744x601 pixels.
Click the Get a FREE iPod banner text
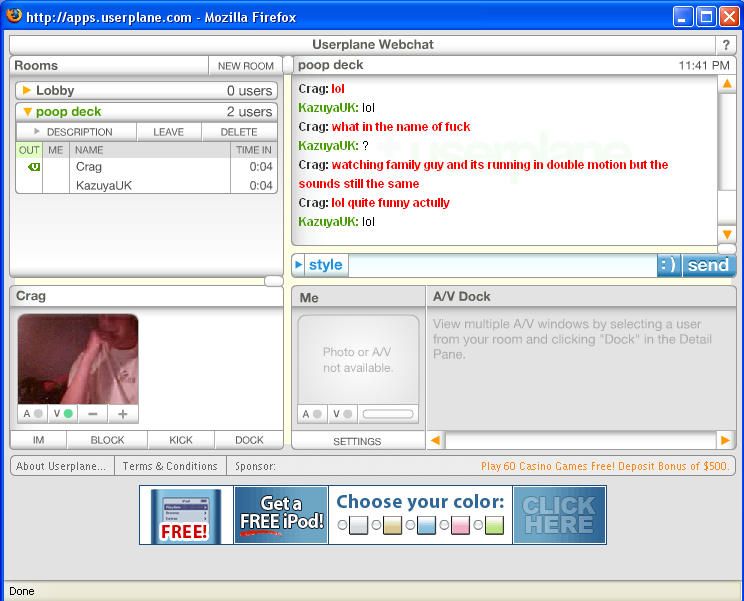point(281,515)
